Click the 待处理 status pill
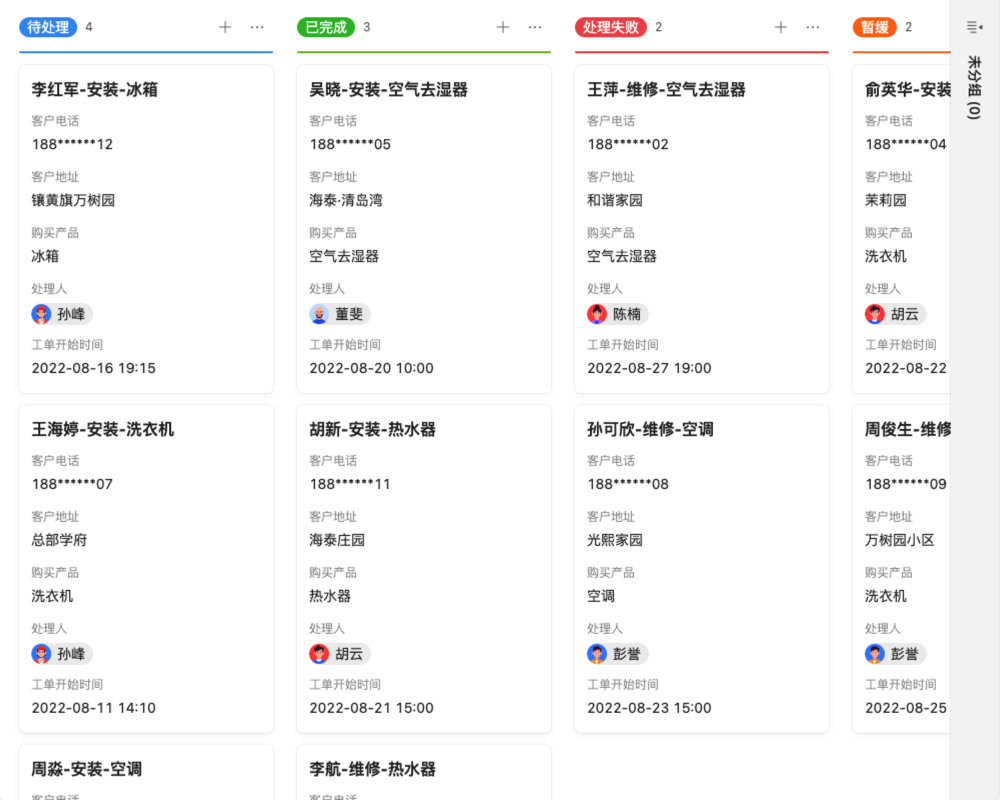Screen dimensions: 1000x800 [47, 27]
